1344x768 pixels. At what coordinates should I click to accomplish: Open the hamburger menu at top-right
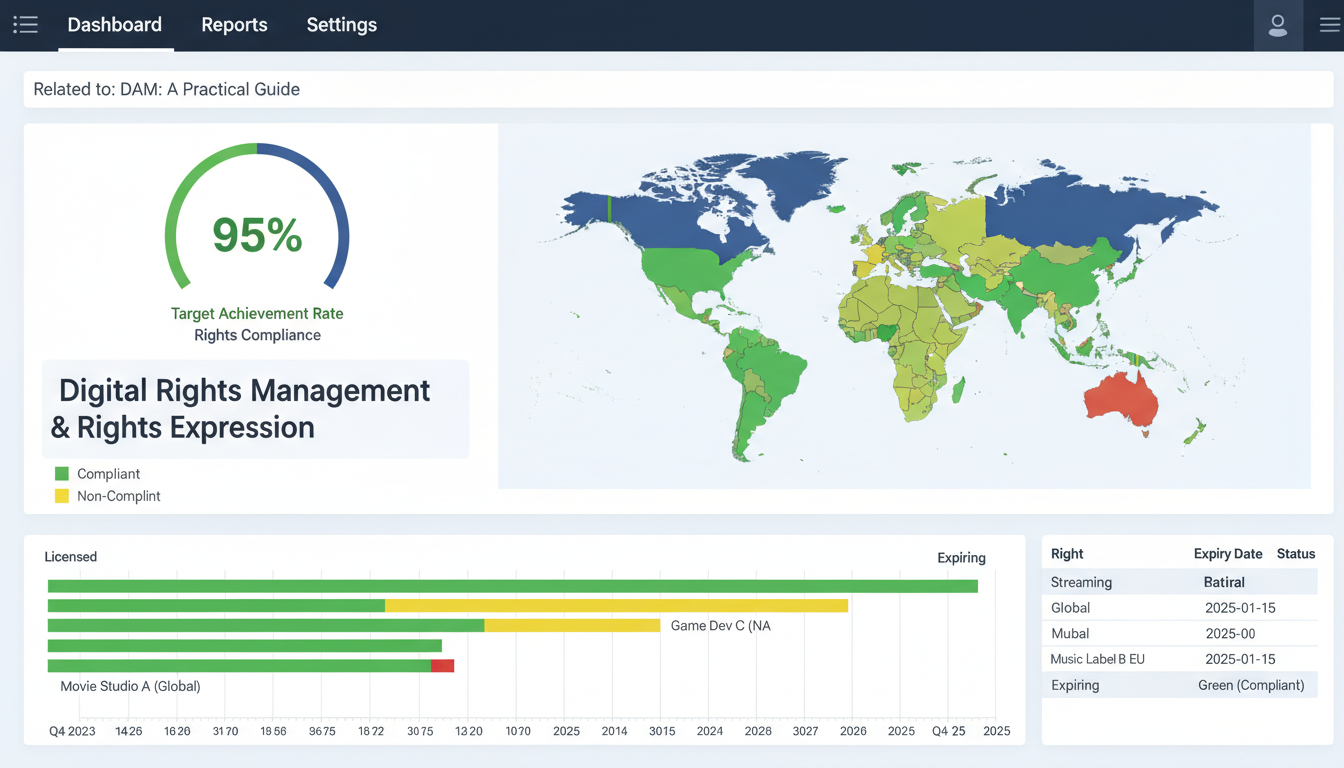pyautogui.click(x=1330, y=25)
